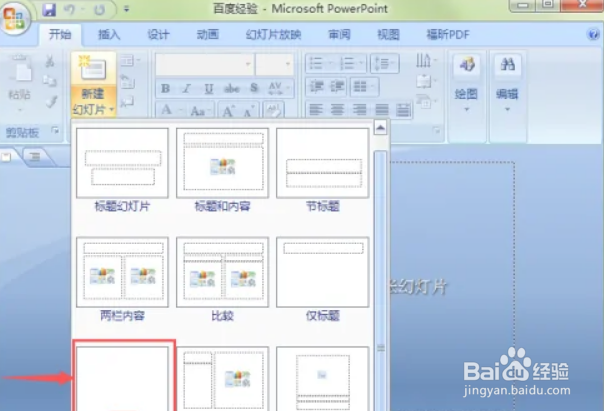Center the text

coord(337,110)
